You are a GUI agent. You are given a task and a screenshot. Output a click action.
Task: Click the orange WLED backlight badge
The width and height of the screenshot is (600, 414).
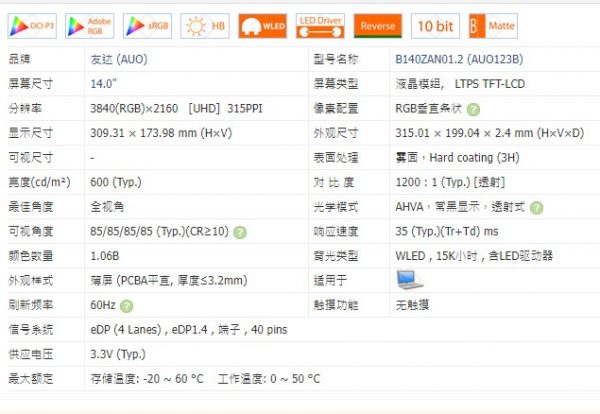click(x=262, y=26)
